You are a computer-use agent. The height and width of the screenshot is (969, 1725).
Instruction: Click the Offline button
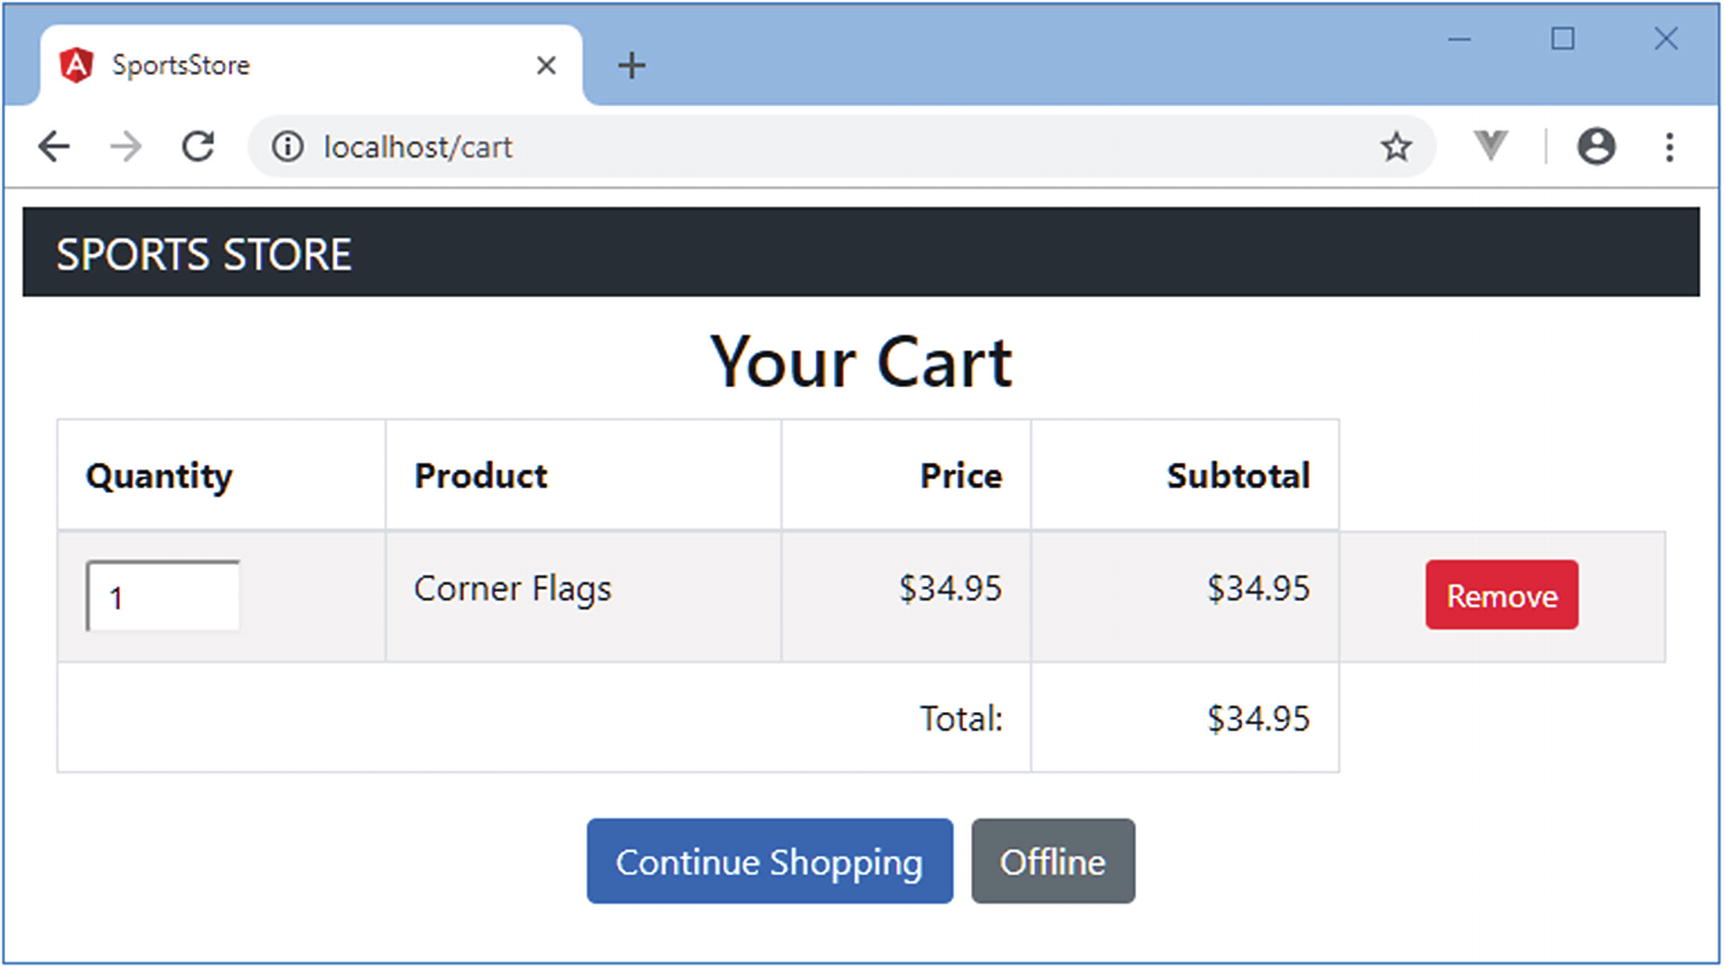(x=1052, y=861)
